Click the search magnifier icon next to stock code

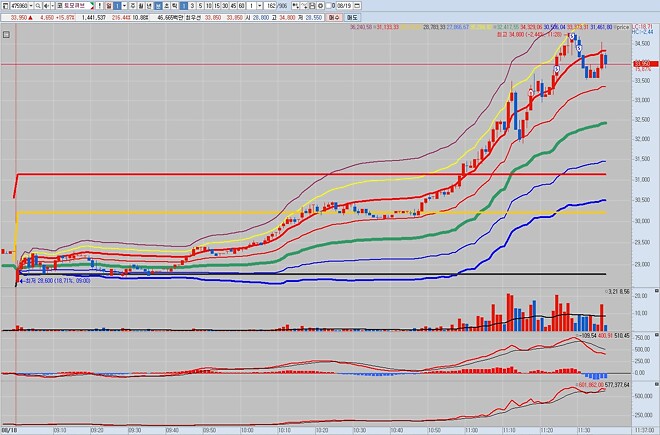pyautogui.click(x=38, y=6)
